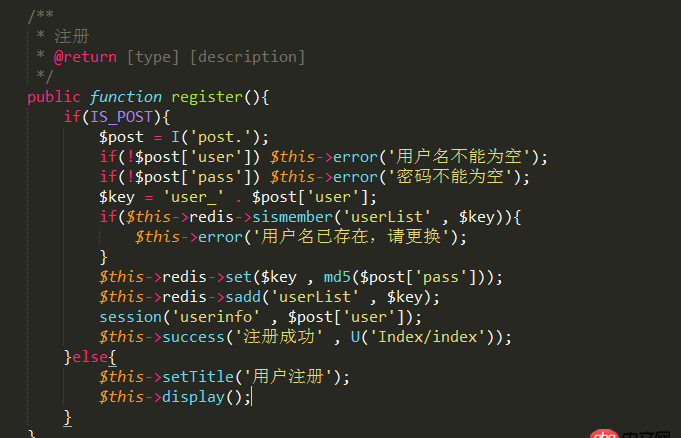
Task: Click the 'post.' string literal
Action: coord(235,137)
